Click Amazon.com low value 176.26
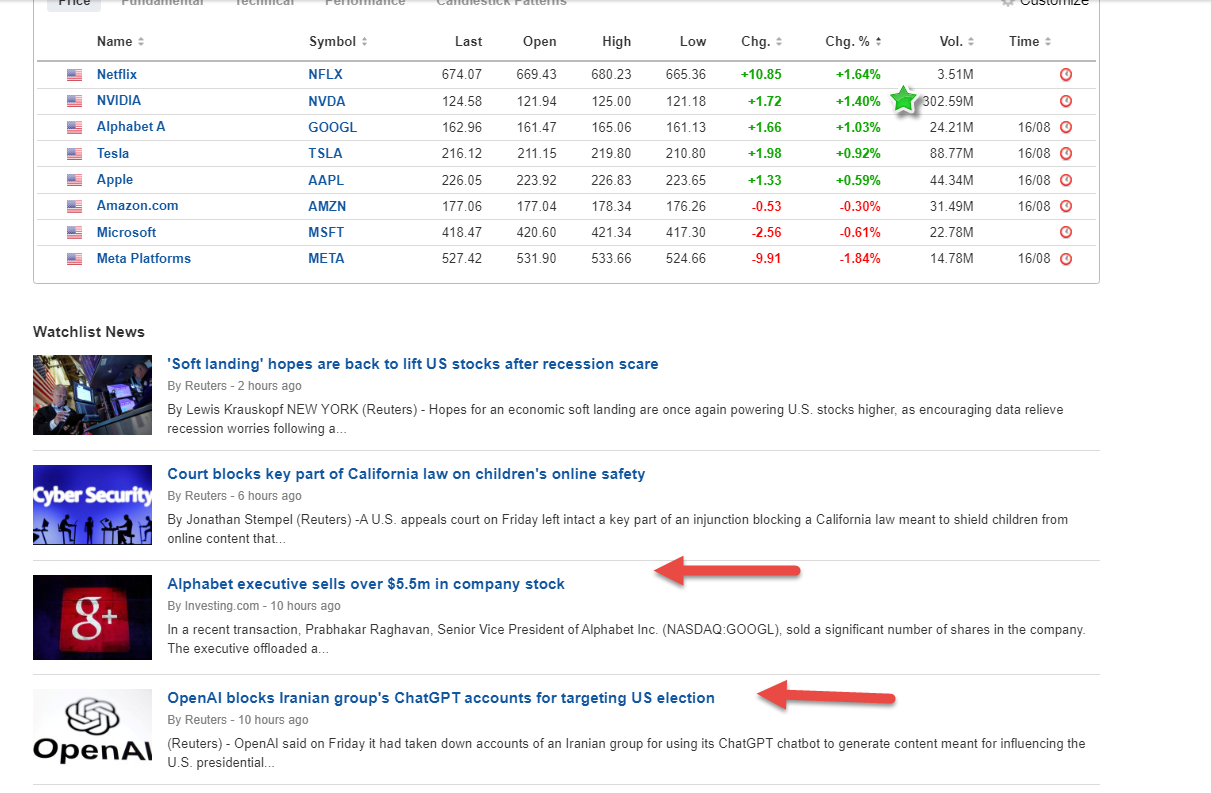The width and height of the screenshot is (1211, 793). point(686,206)
